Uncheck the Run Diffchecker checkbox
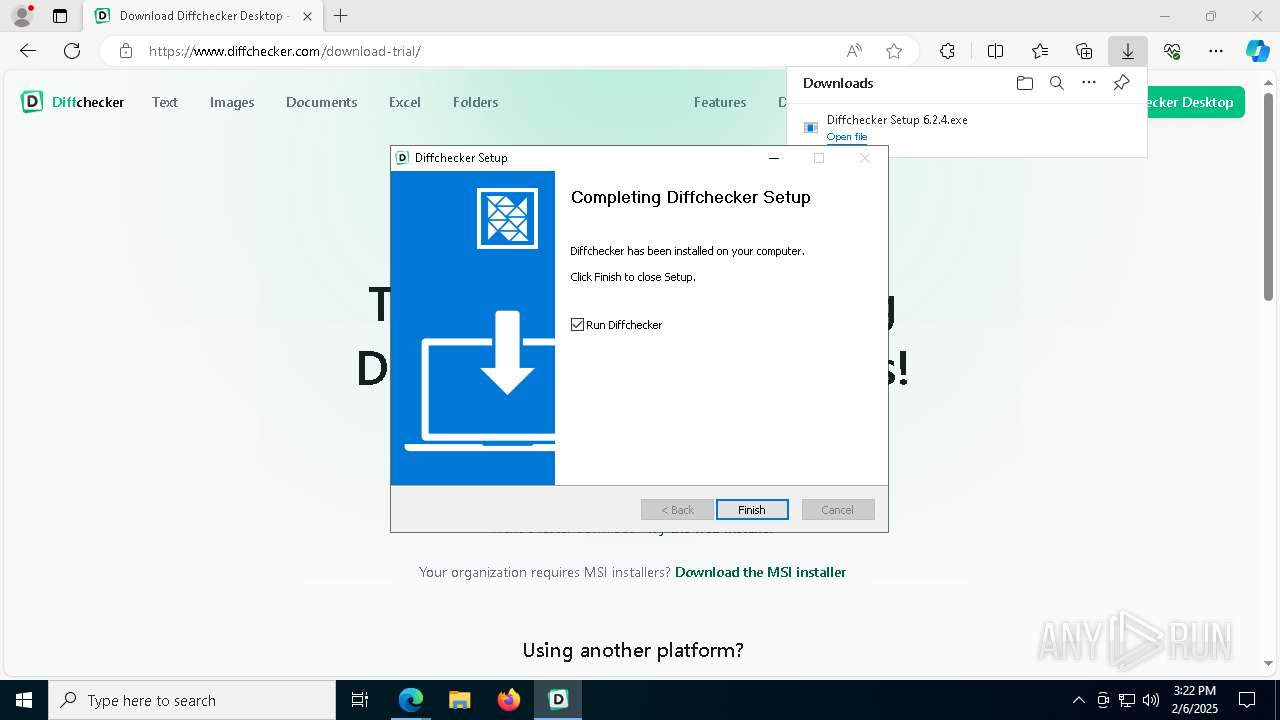The height and width of the screenshot is (720, 1280). click(x=577, y=325)
